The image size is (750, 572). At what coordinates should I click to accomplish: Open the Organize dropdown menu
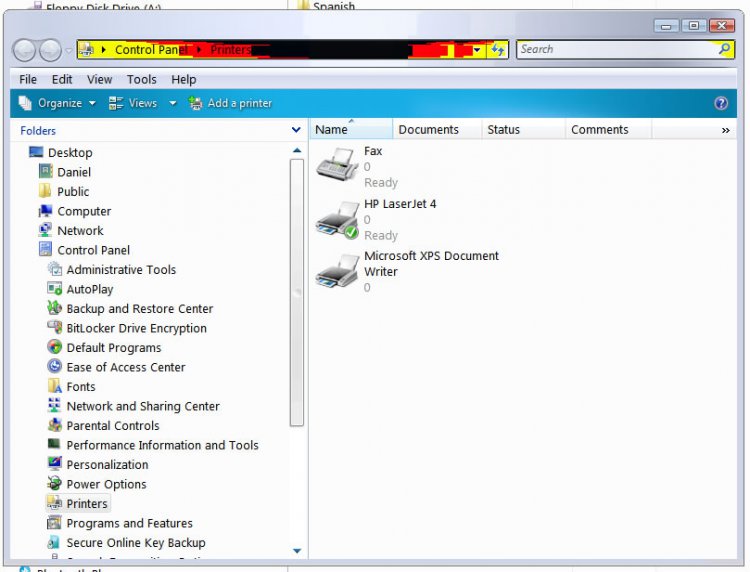(57, 103)
